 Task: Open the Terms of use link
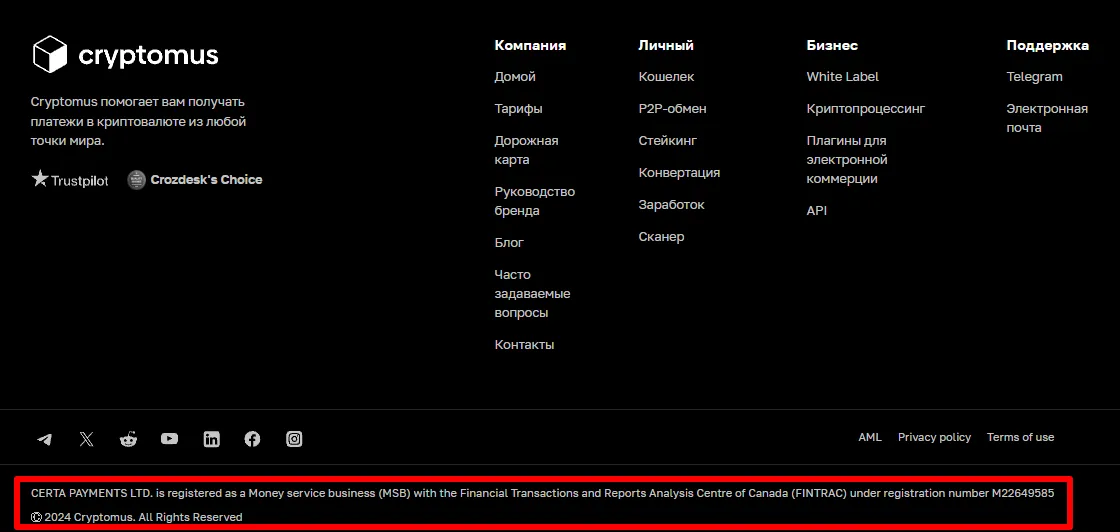(1020, 437)
